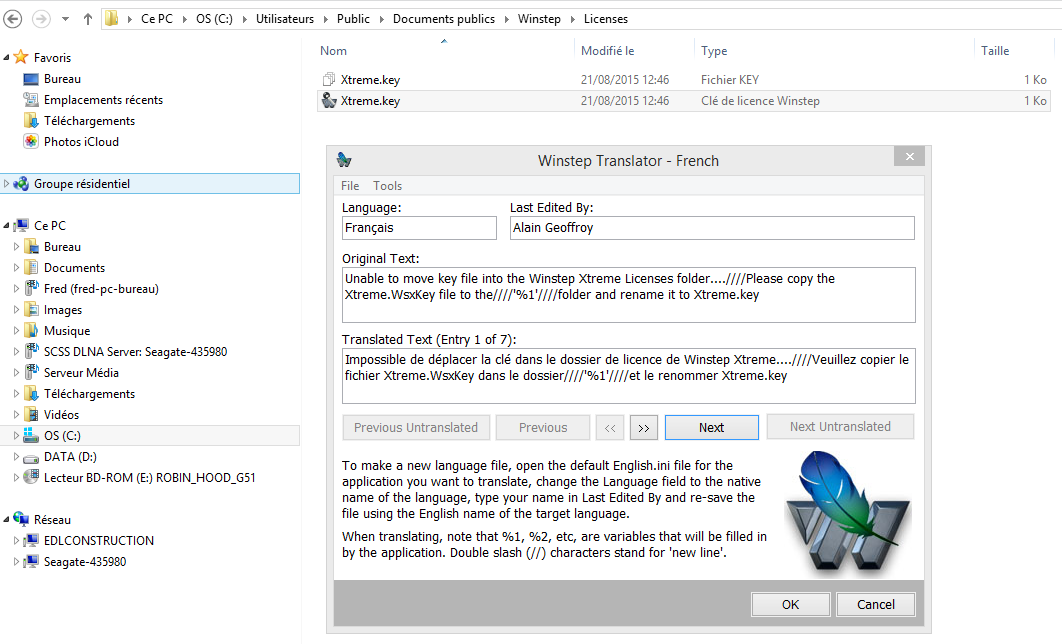
Task: Open Emplacements récents in Favoris
Action: pyautogui.click(x=103, y=100)
